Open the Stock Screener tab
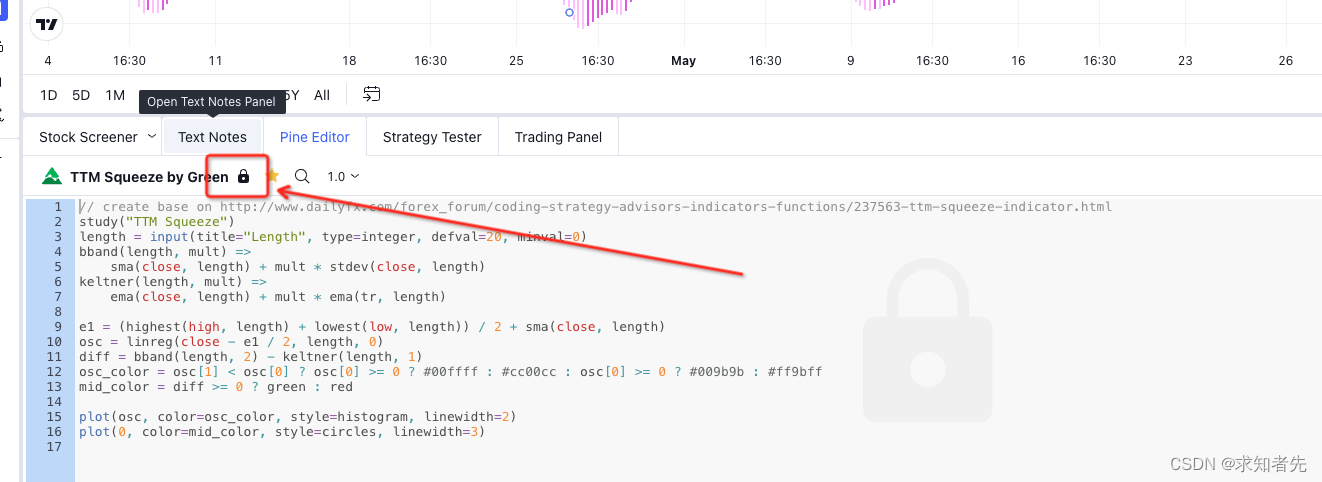Viewport: 1322px width, 482px height. [x=88, y=137]
